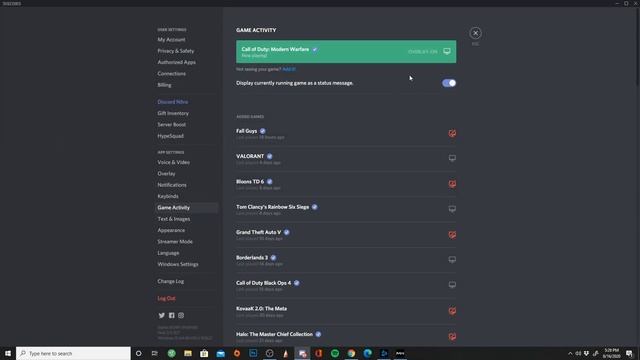Toggle overlay for Call of Duty Black Ops 4

(x=452, y=284)
